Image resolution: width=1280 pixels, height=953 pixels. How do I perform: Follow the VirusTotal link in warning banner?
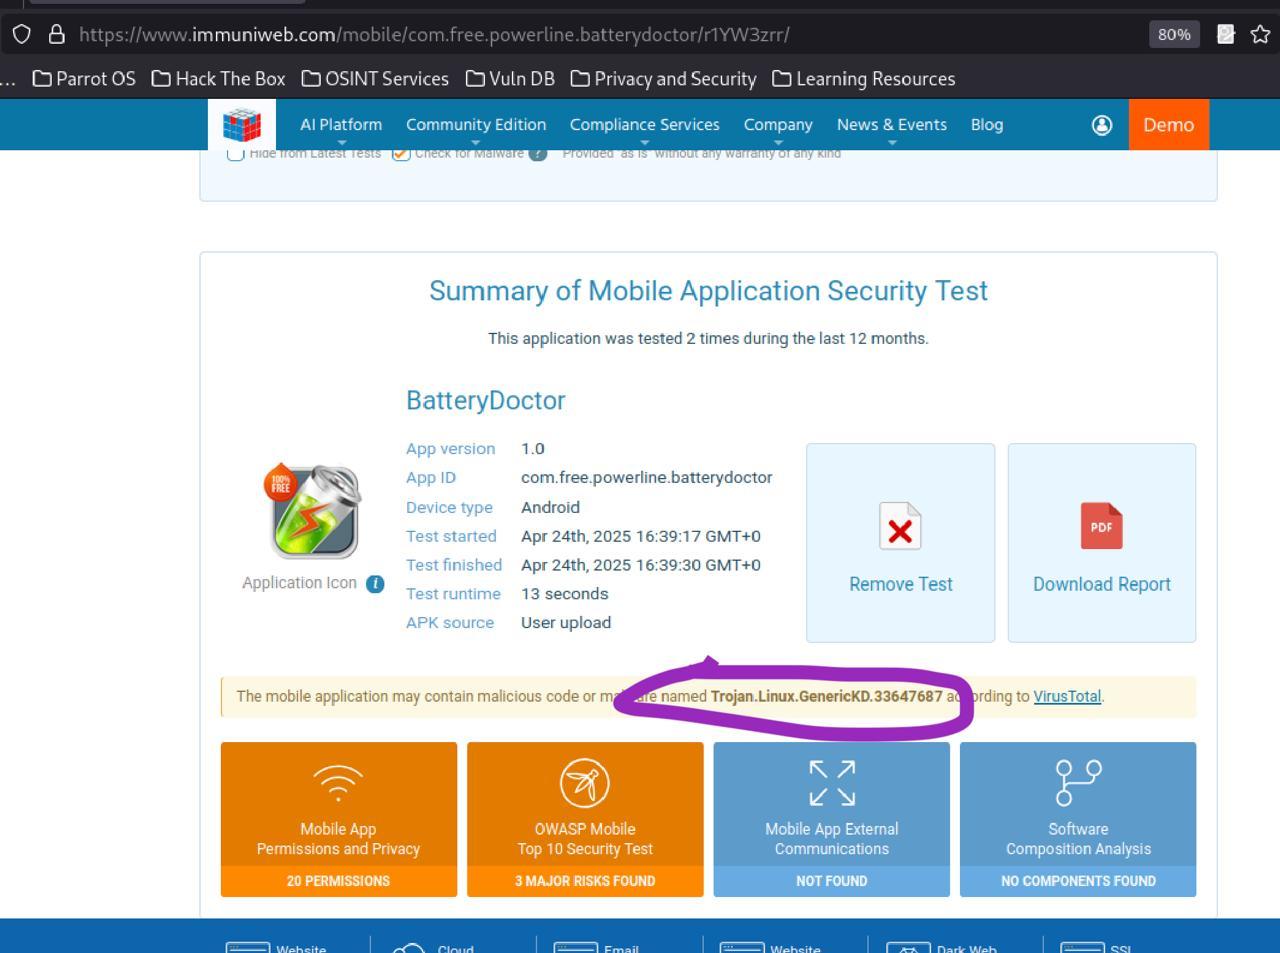[x=1067, y=697]
